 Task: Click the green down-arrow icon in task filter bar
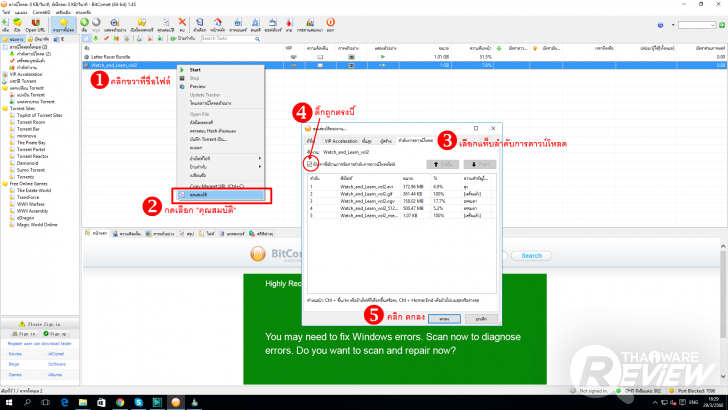coord(96,39)
